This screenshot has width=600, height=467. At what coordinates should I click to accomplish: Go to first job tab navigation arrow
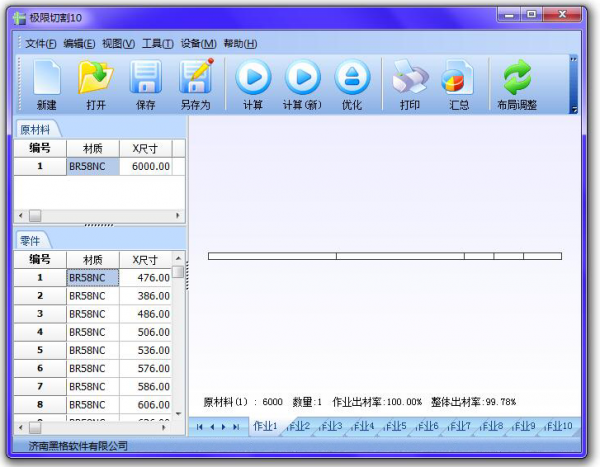199,427
